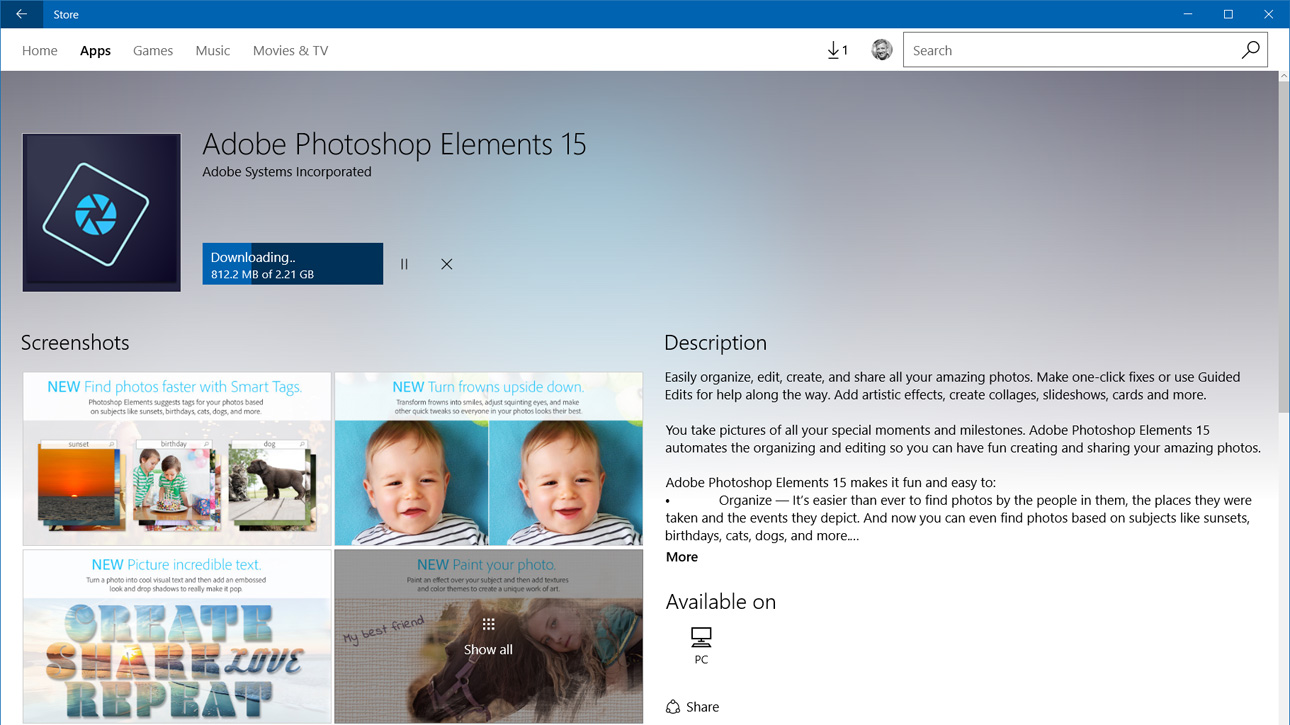This screenshot has width=1290, height=725.
Task: Expand the full description with More
Action: pyautogui.click(x=681, y=556)
